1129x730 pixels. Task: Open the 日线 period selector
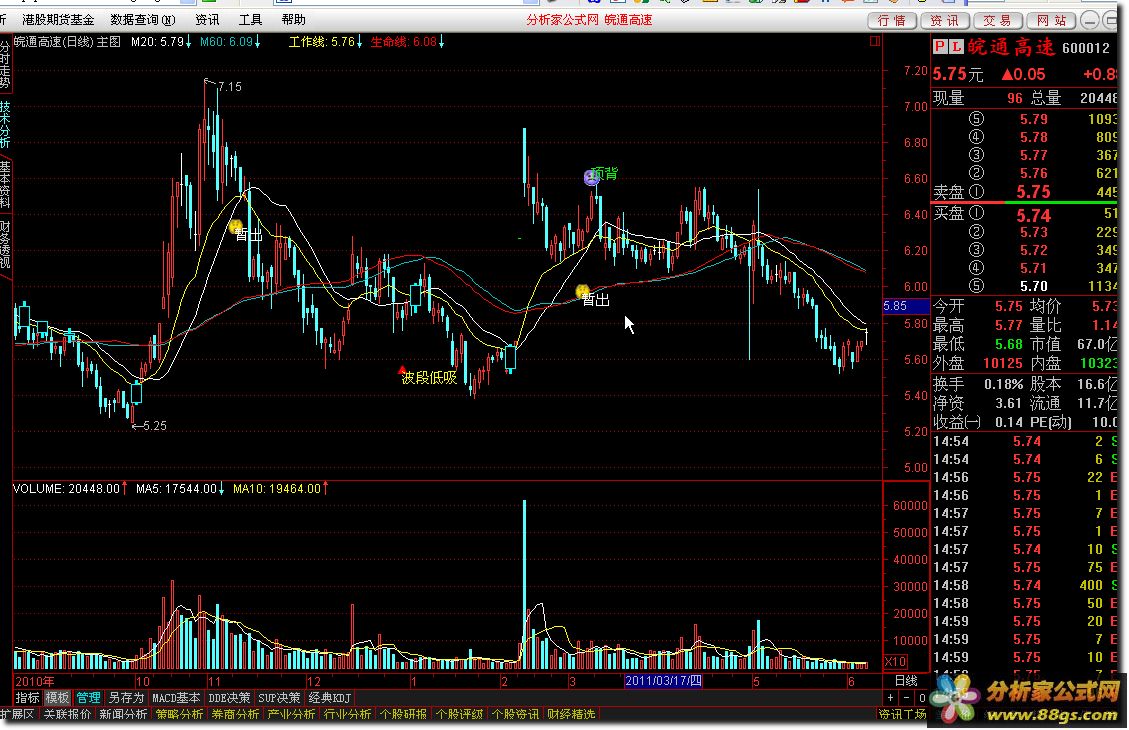(906, 680)
